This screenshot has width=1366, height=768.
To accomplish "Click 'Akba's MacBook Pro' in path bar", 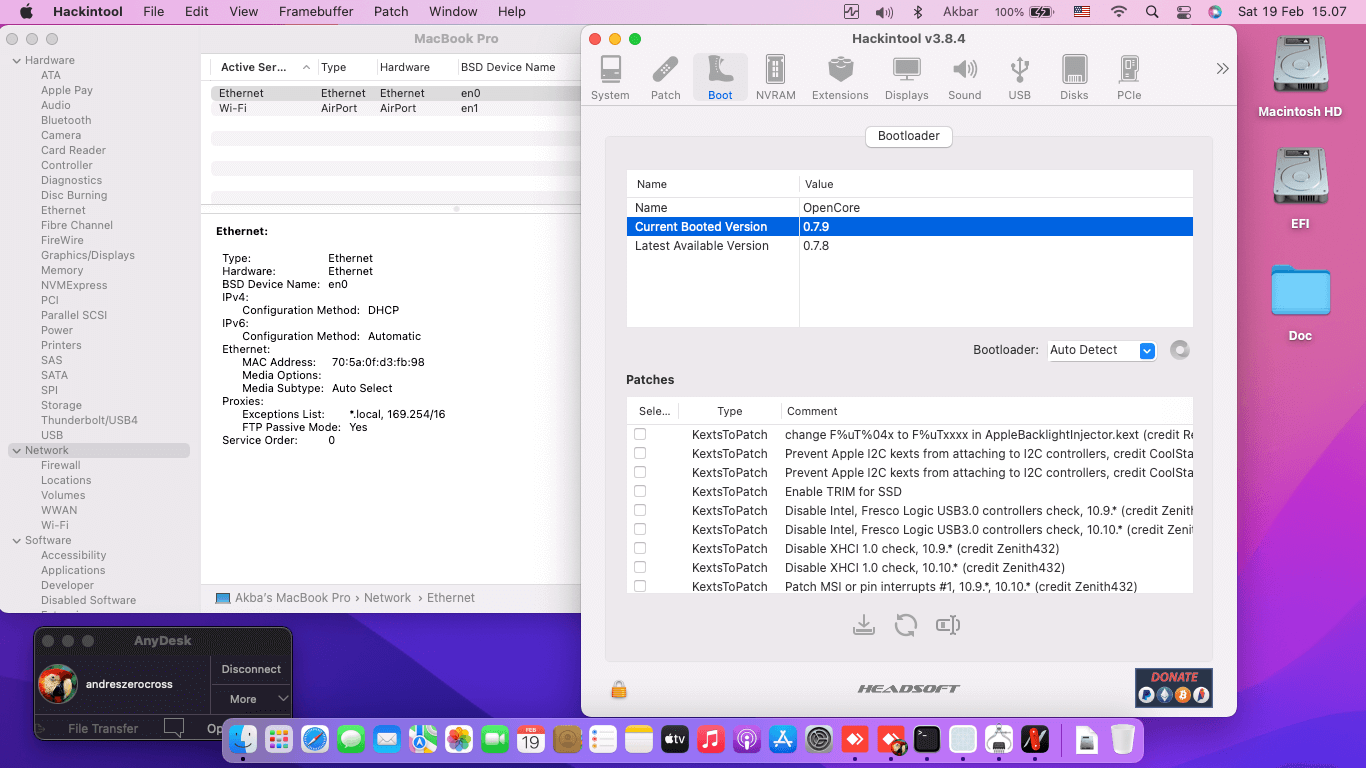I will 292,597.
